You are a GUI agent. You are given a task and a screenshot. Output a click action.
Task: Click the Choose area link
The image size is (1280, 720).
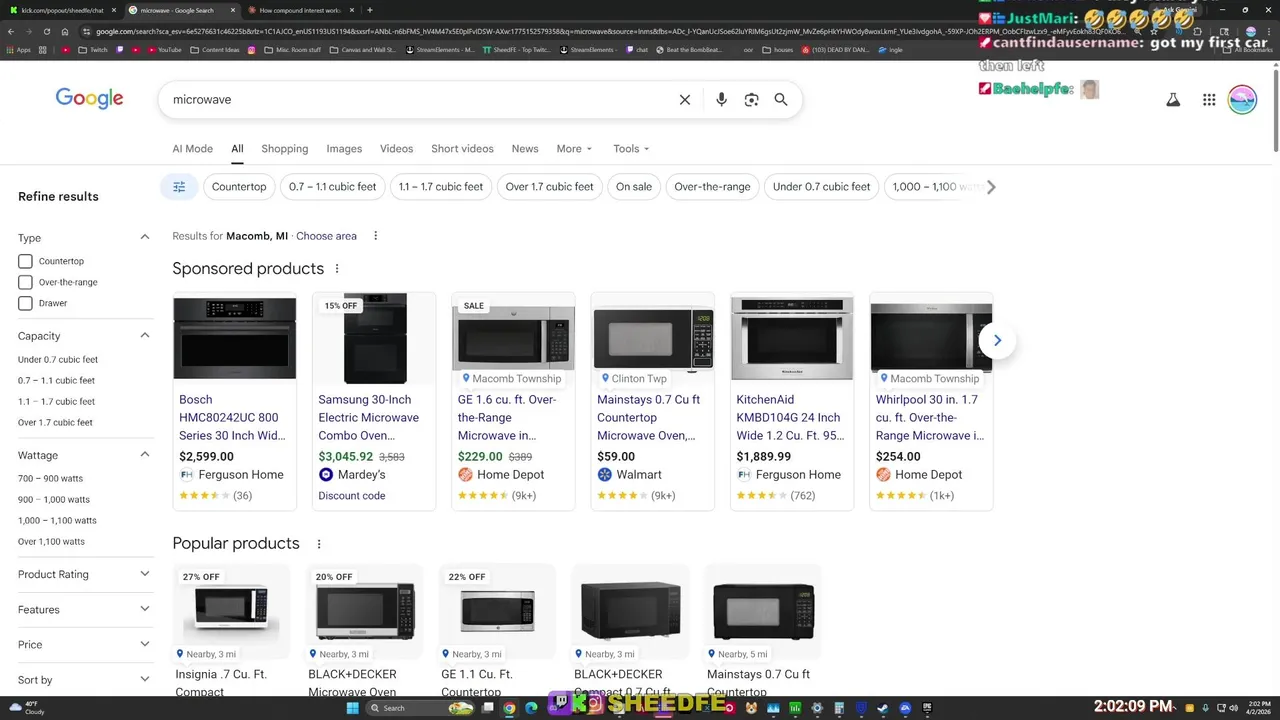pos(326,236)
